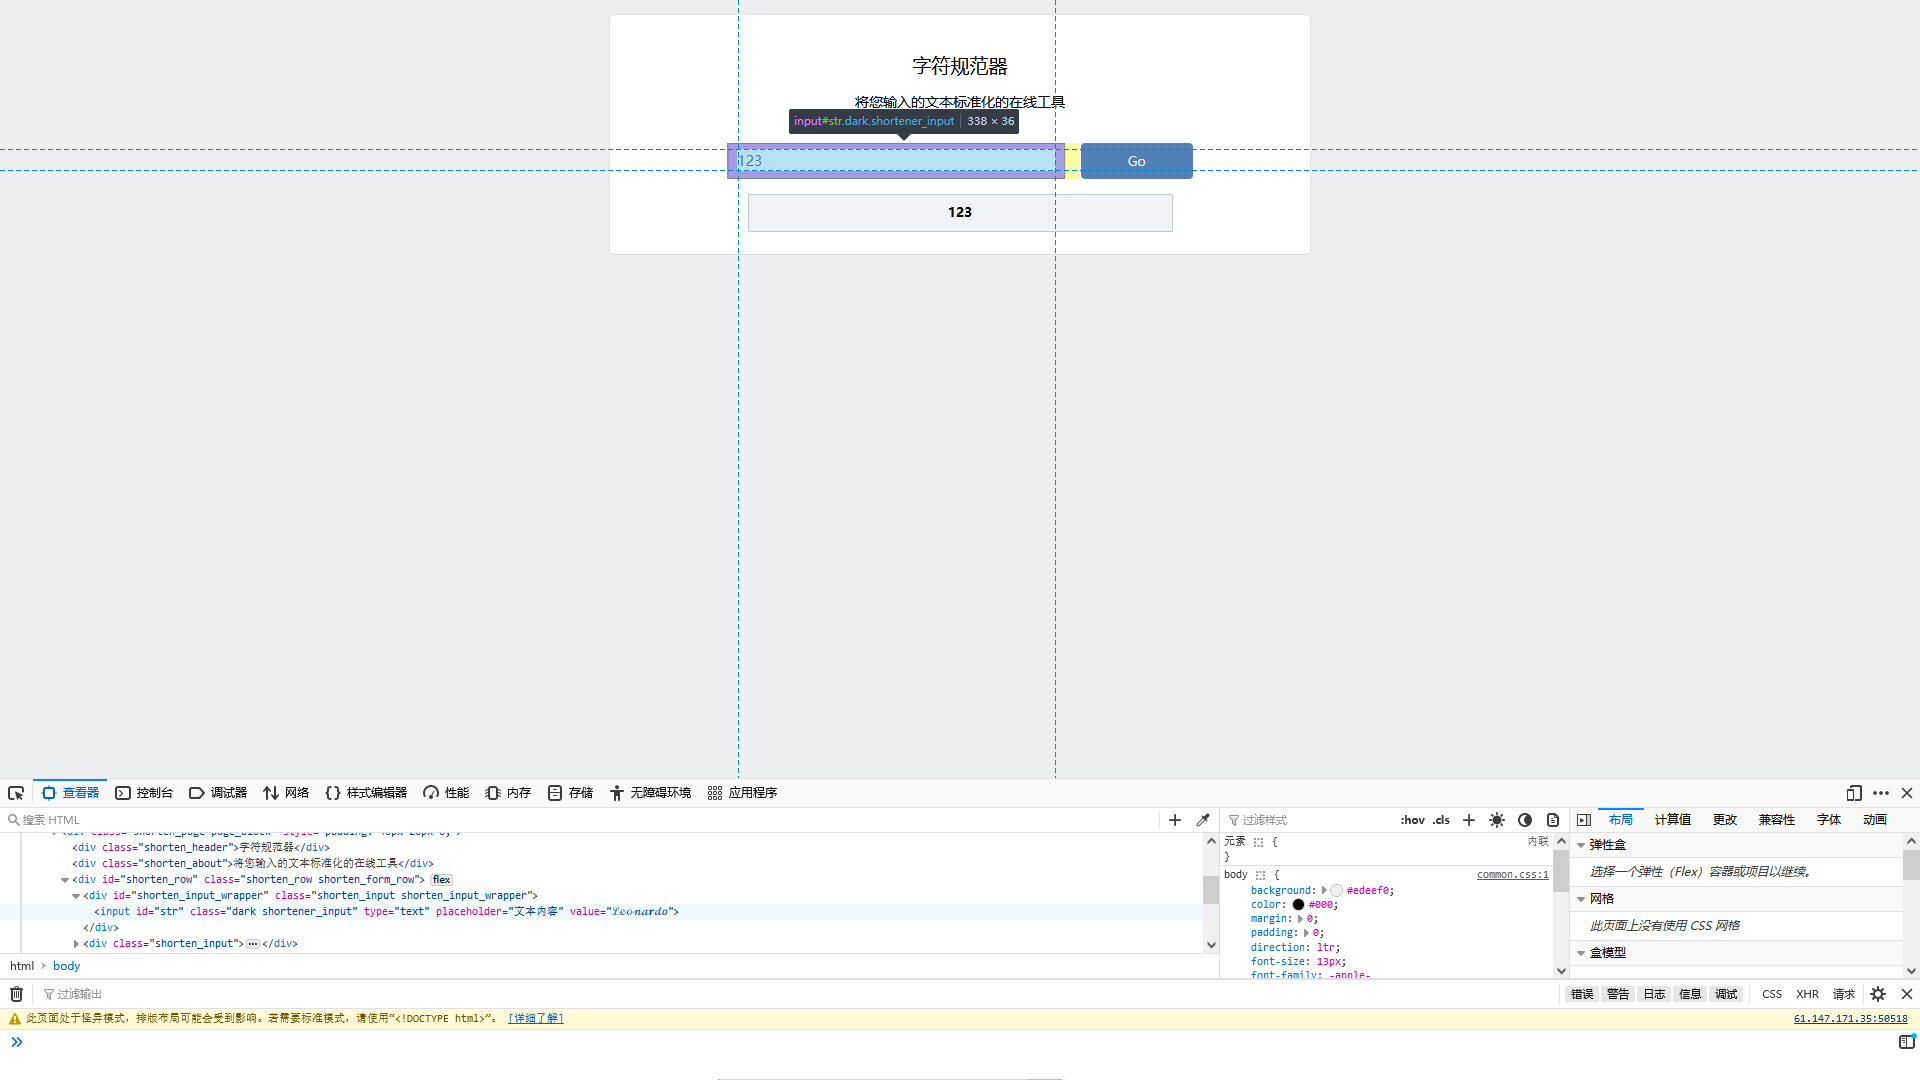Toggle light color scheme simulation icon
The image size is (1920, 1080).
(1497, 820)
